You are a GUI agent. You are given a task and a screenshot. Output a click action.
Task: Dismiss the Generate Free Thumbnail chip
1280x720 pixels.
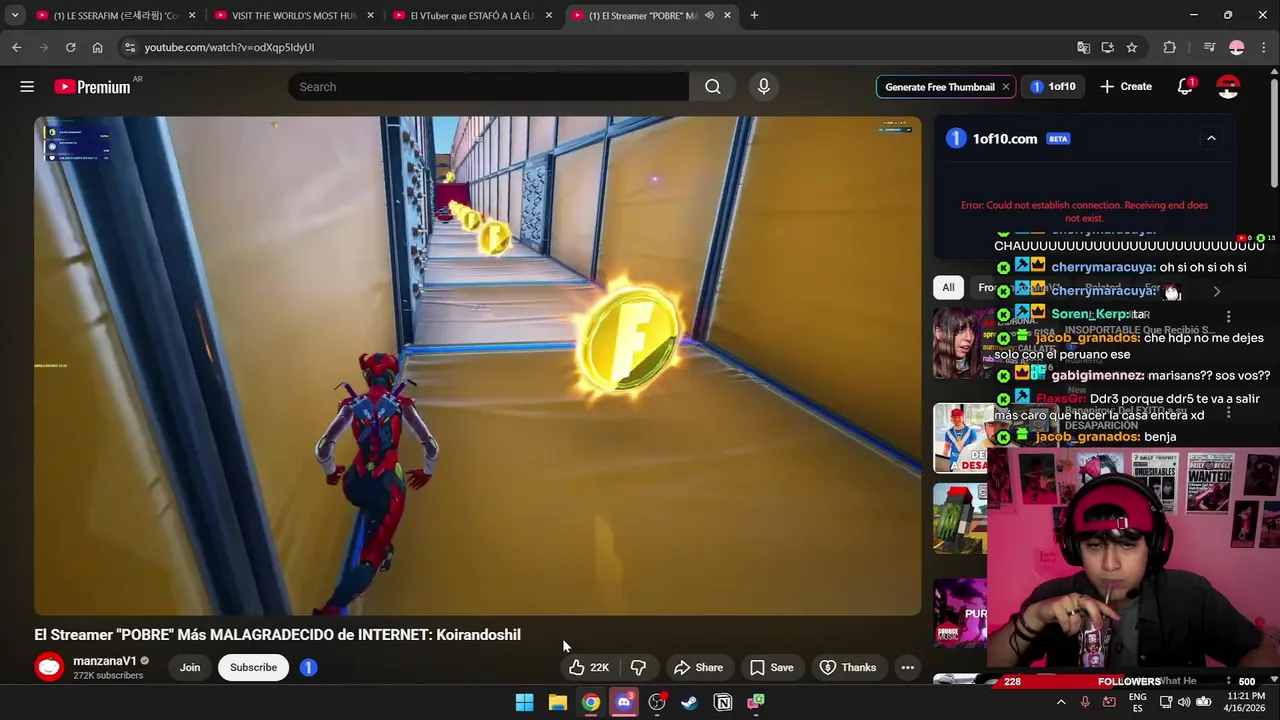[x=1005, y=87]
